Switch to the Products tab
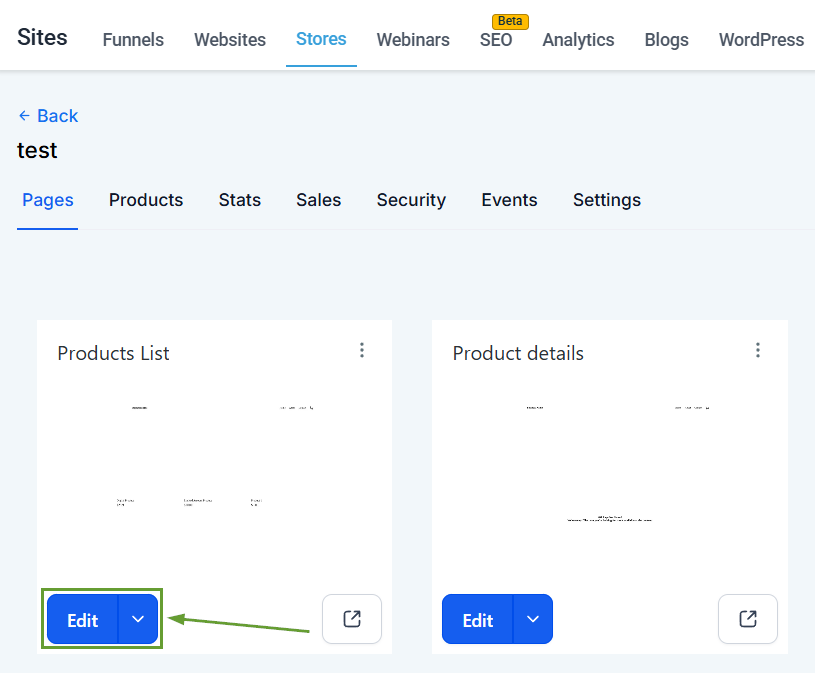Screen dimensions: 815x673 [x=146, y=200]
